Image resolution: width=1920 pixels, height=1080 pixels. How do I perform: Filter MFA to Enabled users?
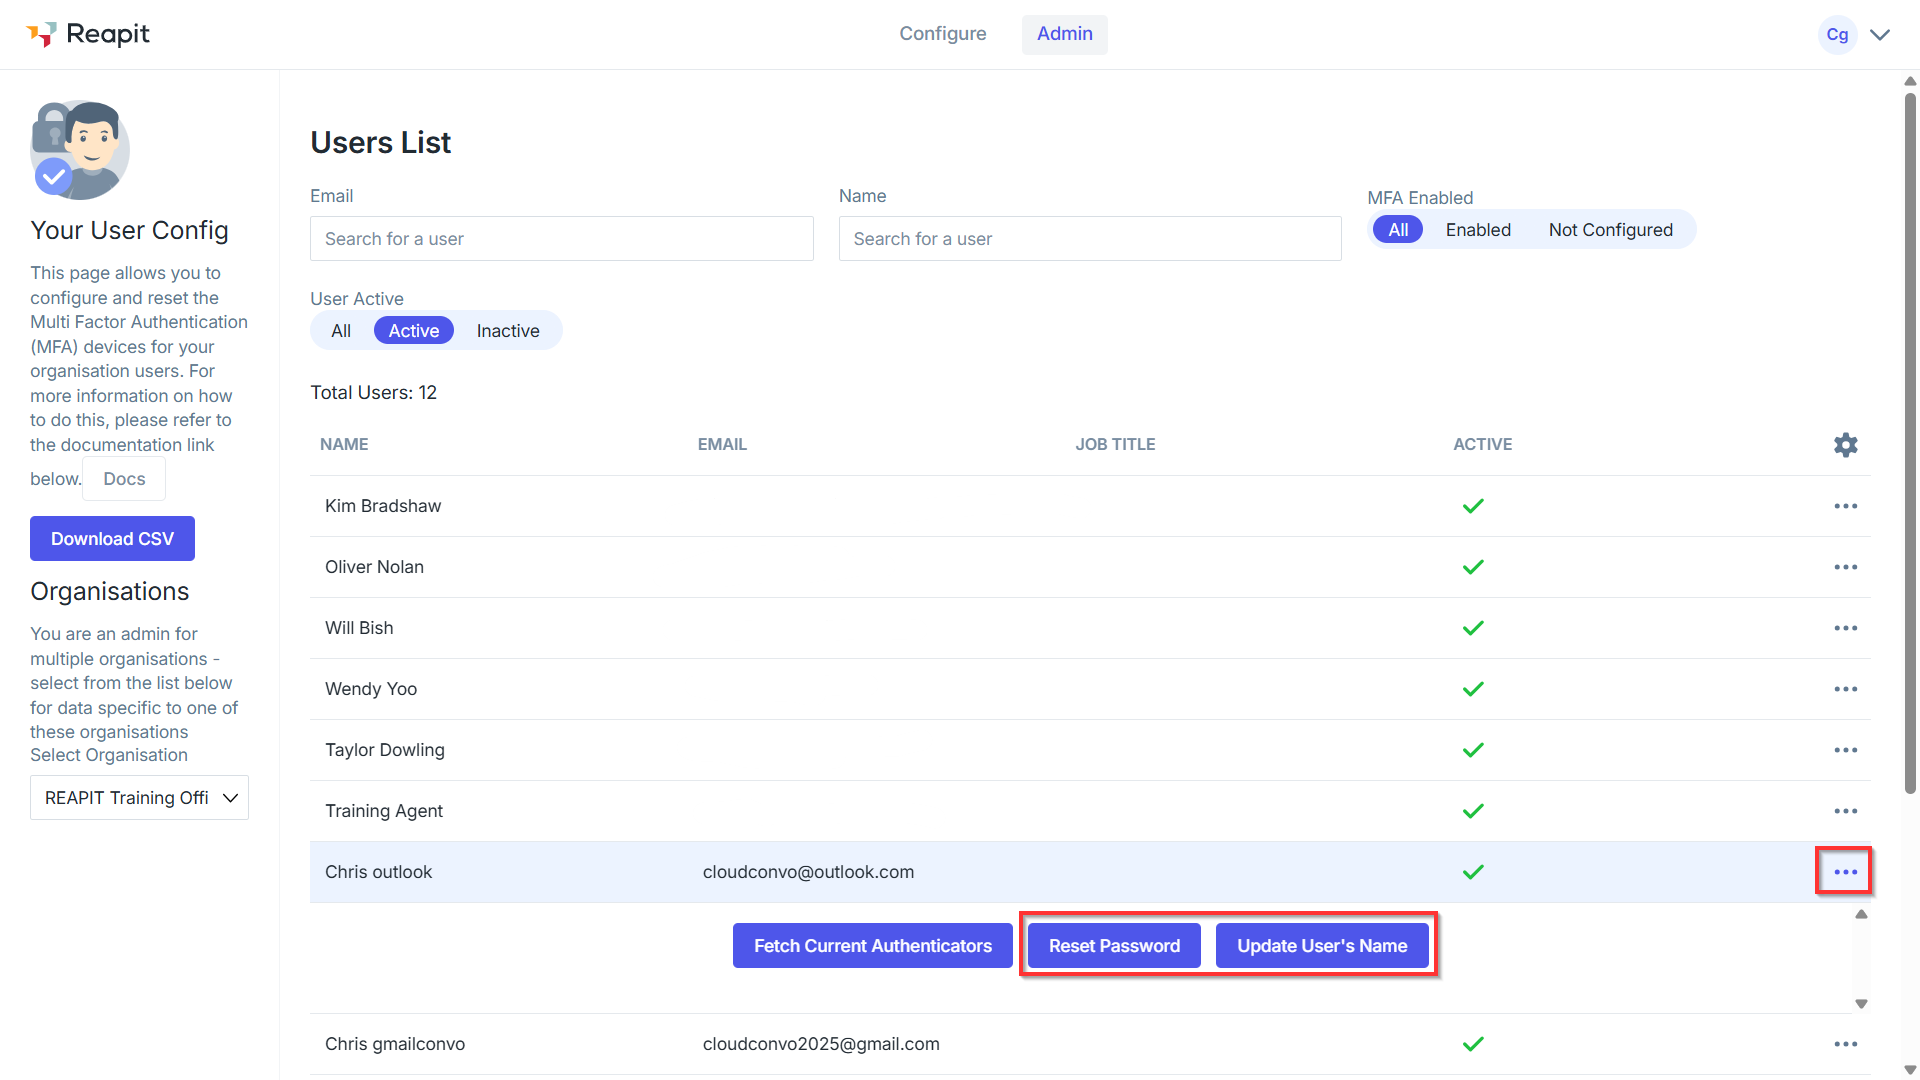(1478, 230)
